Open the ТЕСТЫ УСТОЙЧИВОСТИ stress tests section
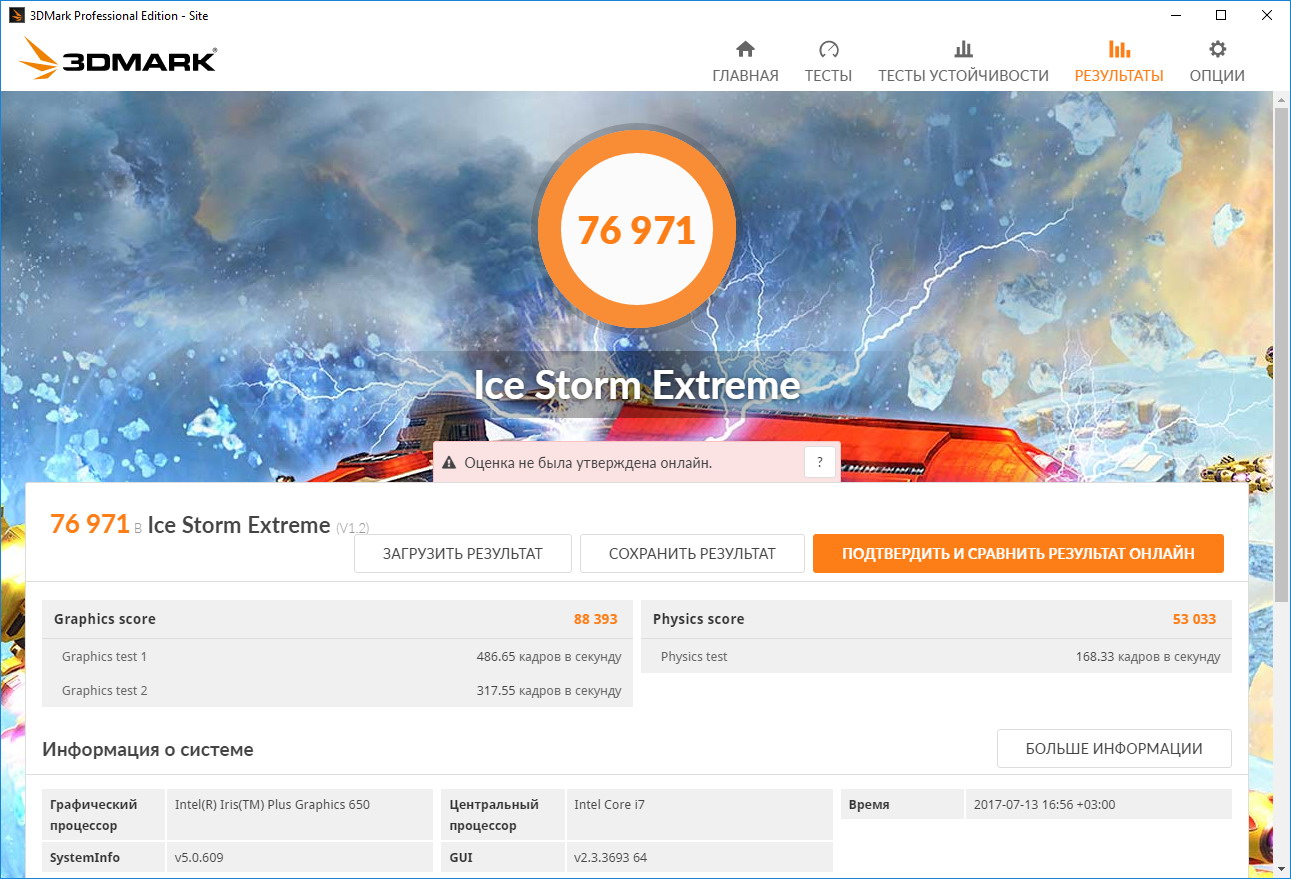The height and width of the screenshot is (879, 1291). pyautogui.click(x=963, y=62)
